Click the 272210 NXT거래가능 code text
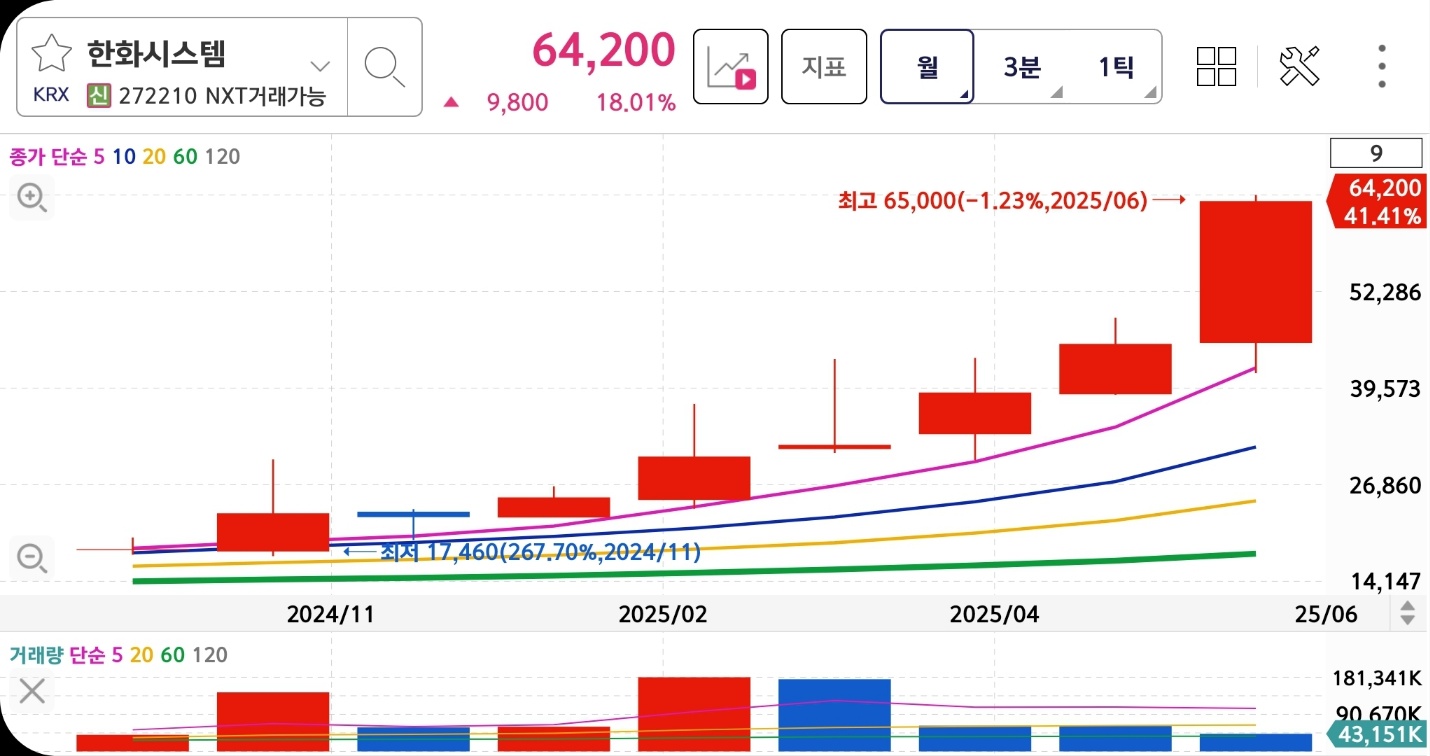The height and width of the screenshot is (756, 1430). coord(222,97)
